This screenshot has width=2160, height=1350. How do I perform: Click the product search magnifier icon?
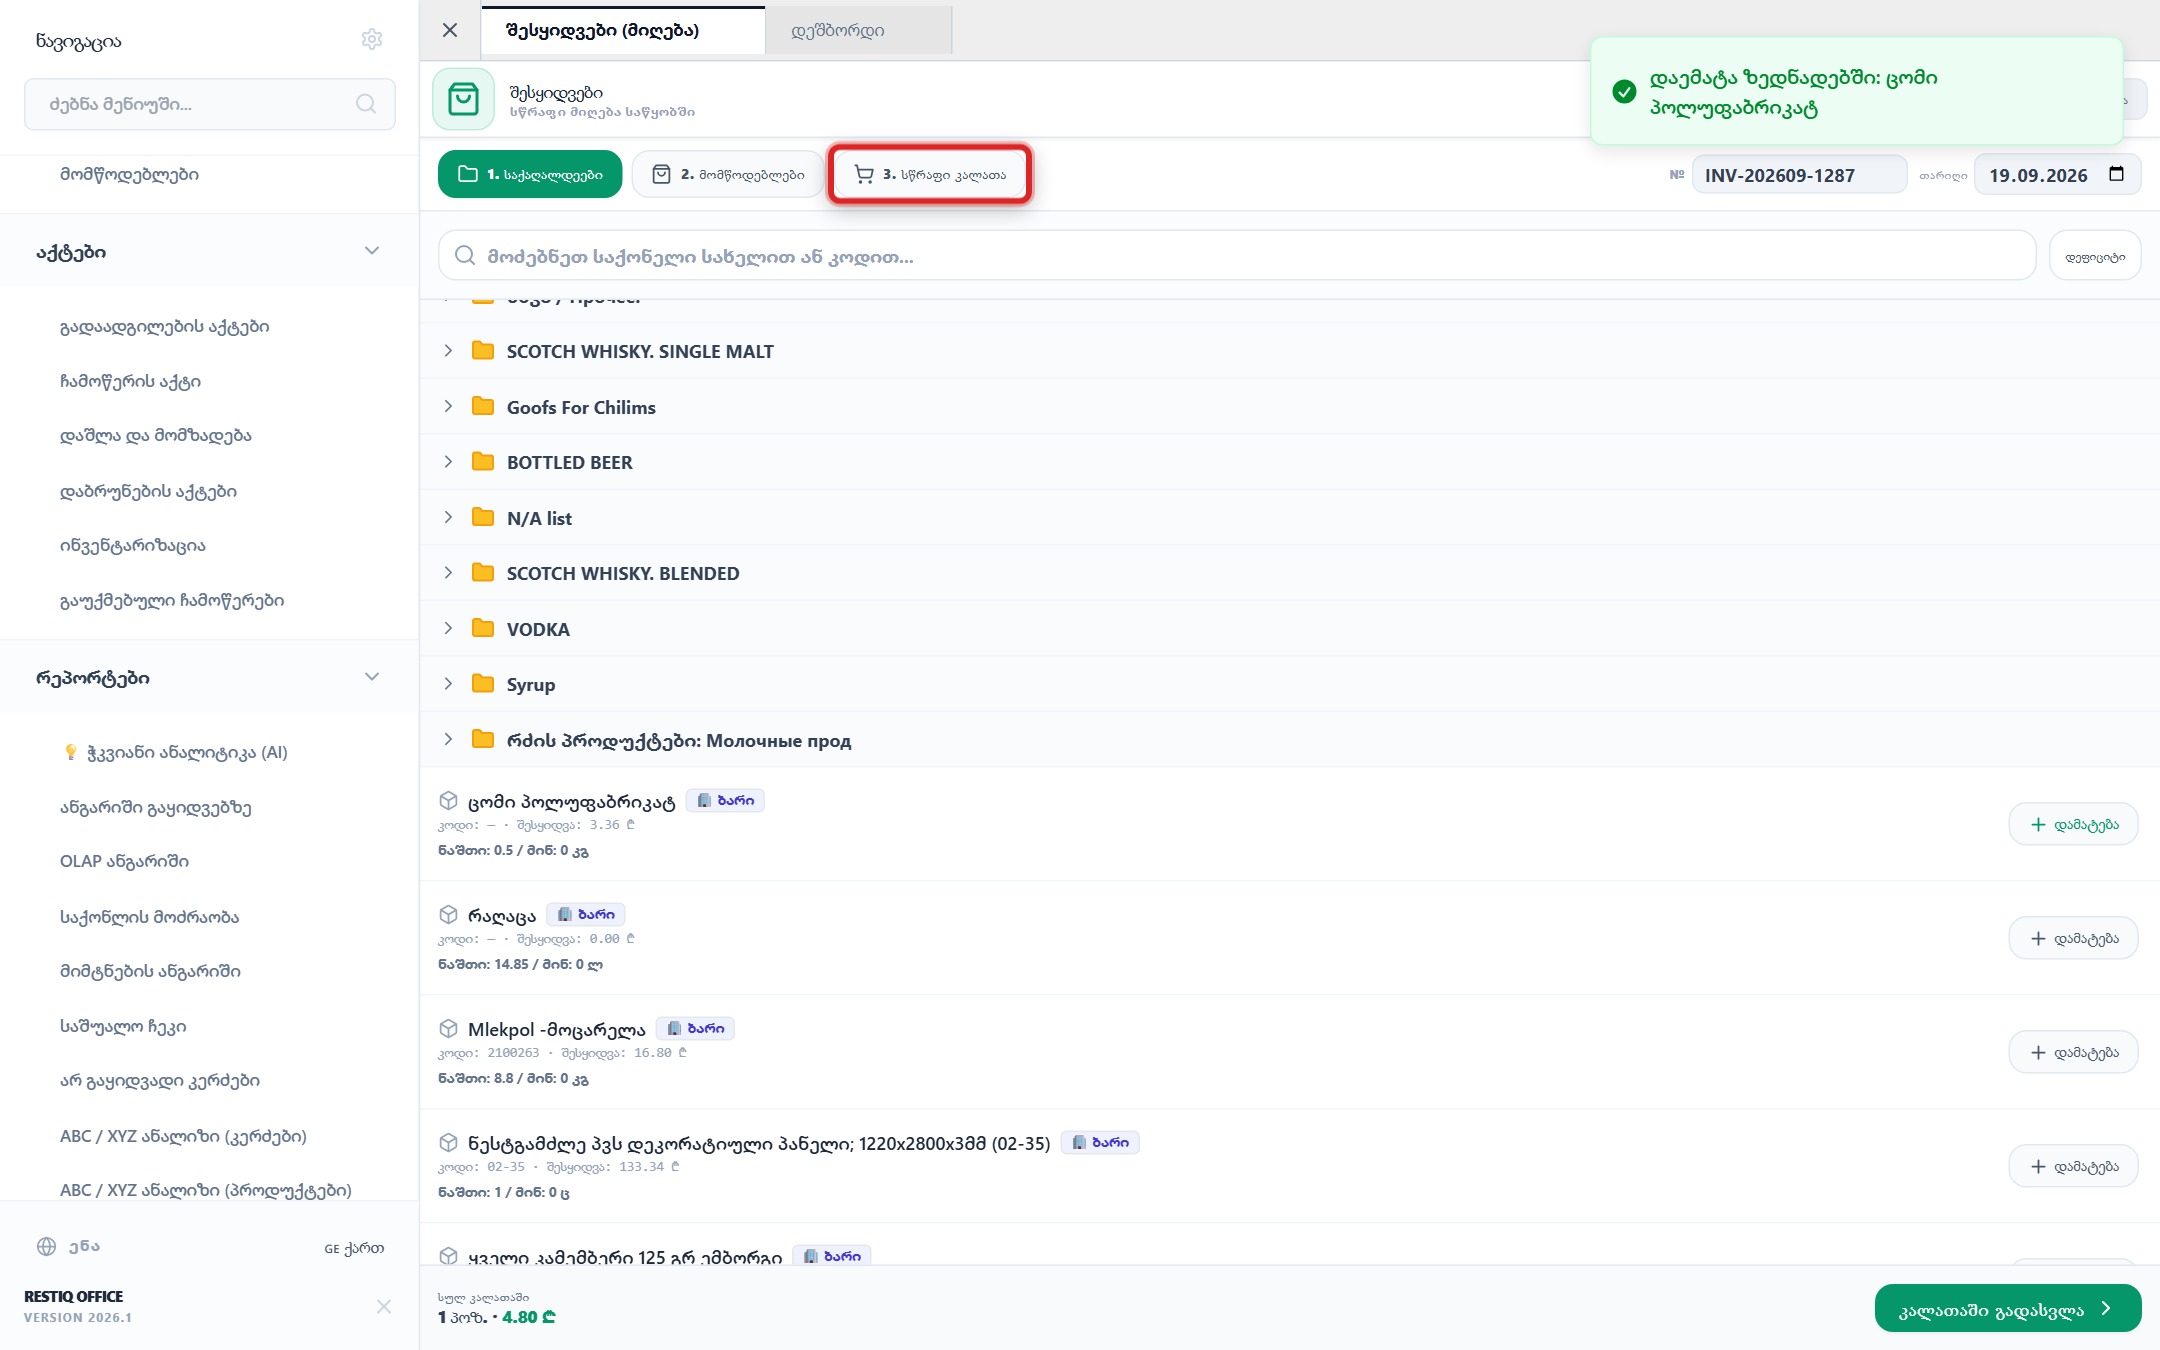click(x=464, y=256)
